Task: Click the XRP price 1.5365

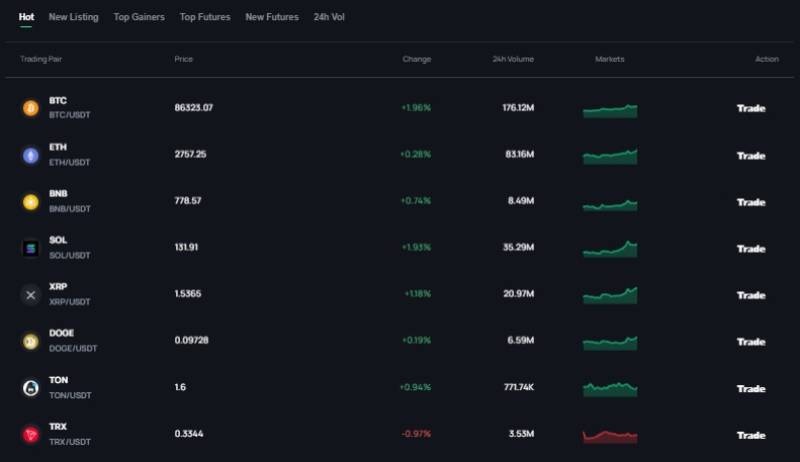Action: click(188, 293)
